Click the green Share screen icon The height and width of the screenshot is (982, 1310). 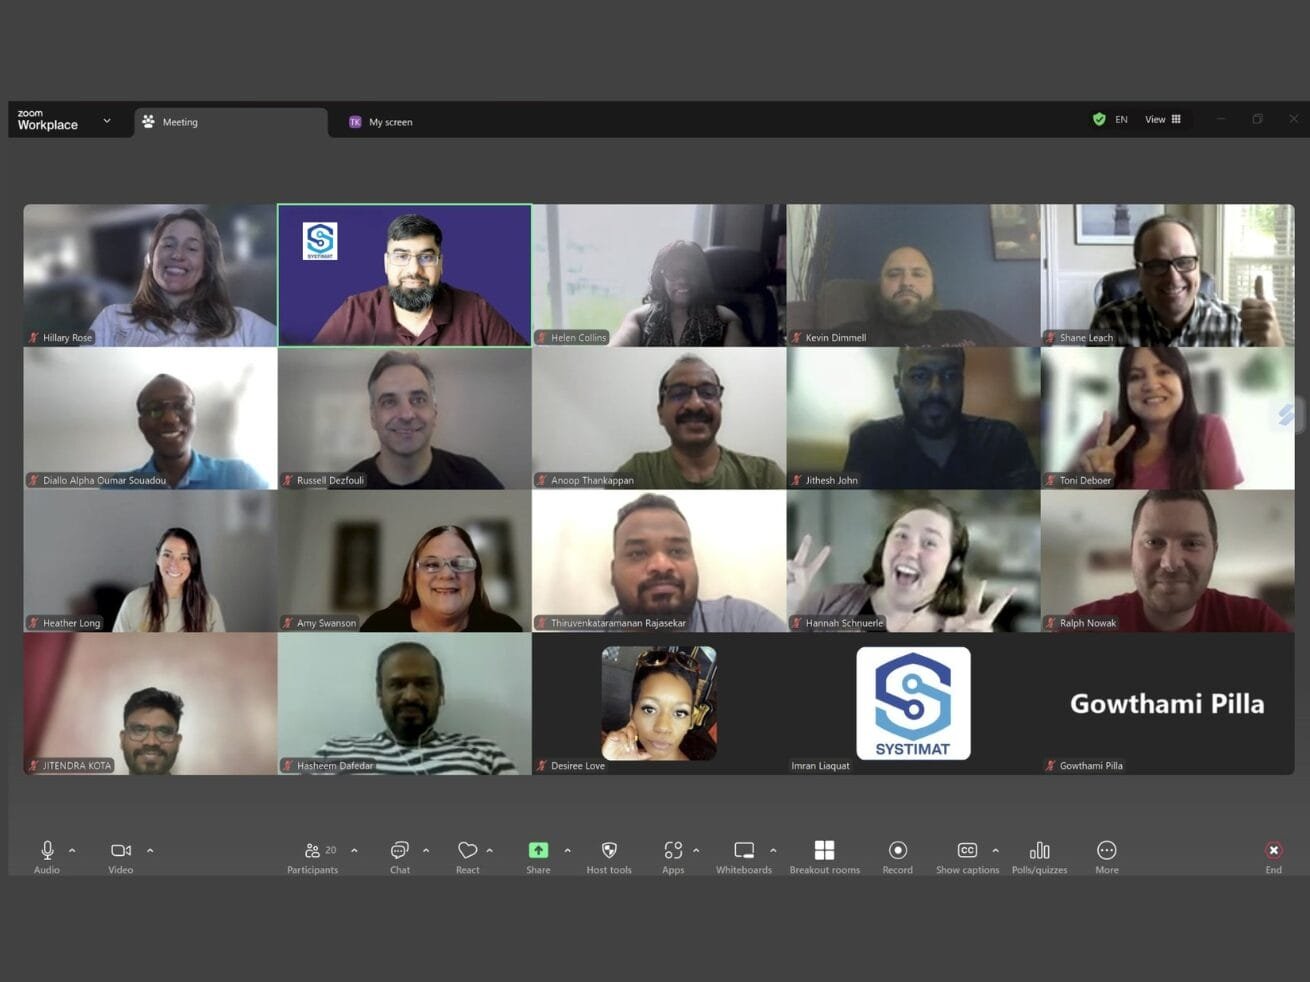click(538, 851)
